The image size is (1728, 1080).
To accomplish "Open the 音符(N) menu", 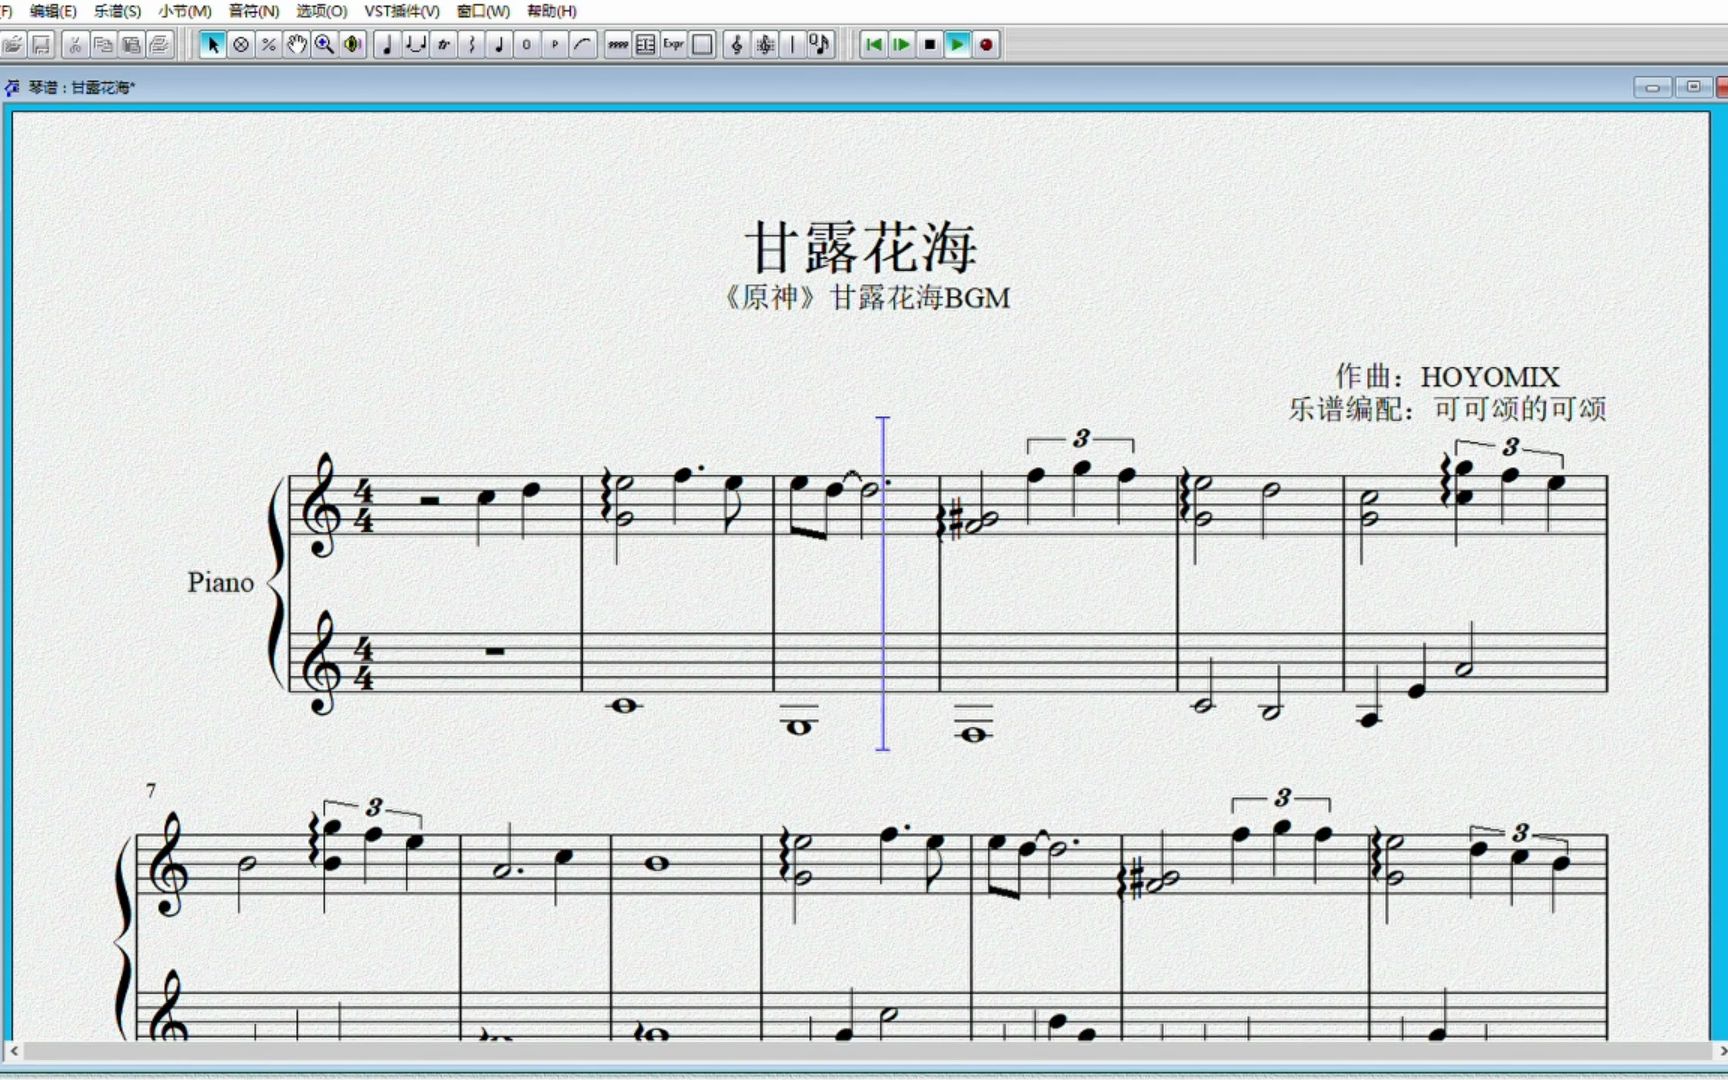I will (x=254, y=11).
